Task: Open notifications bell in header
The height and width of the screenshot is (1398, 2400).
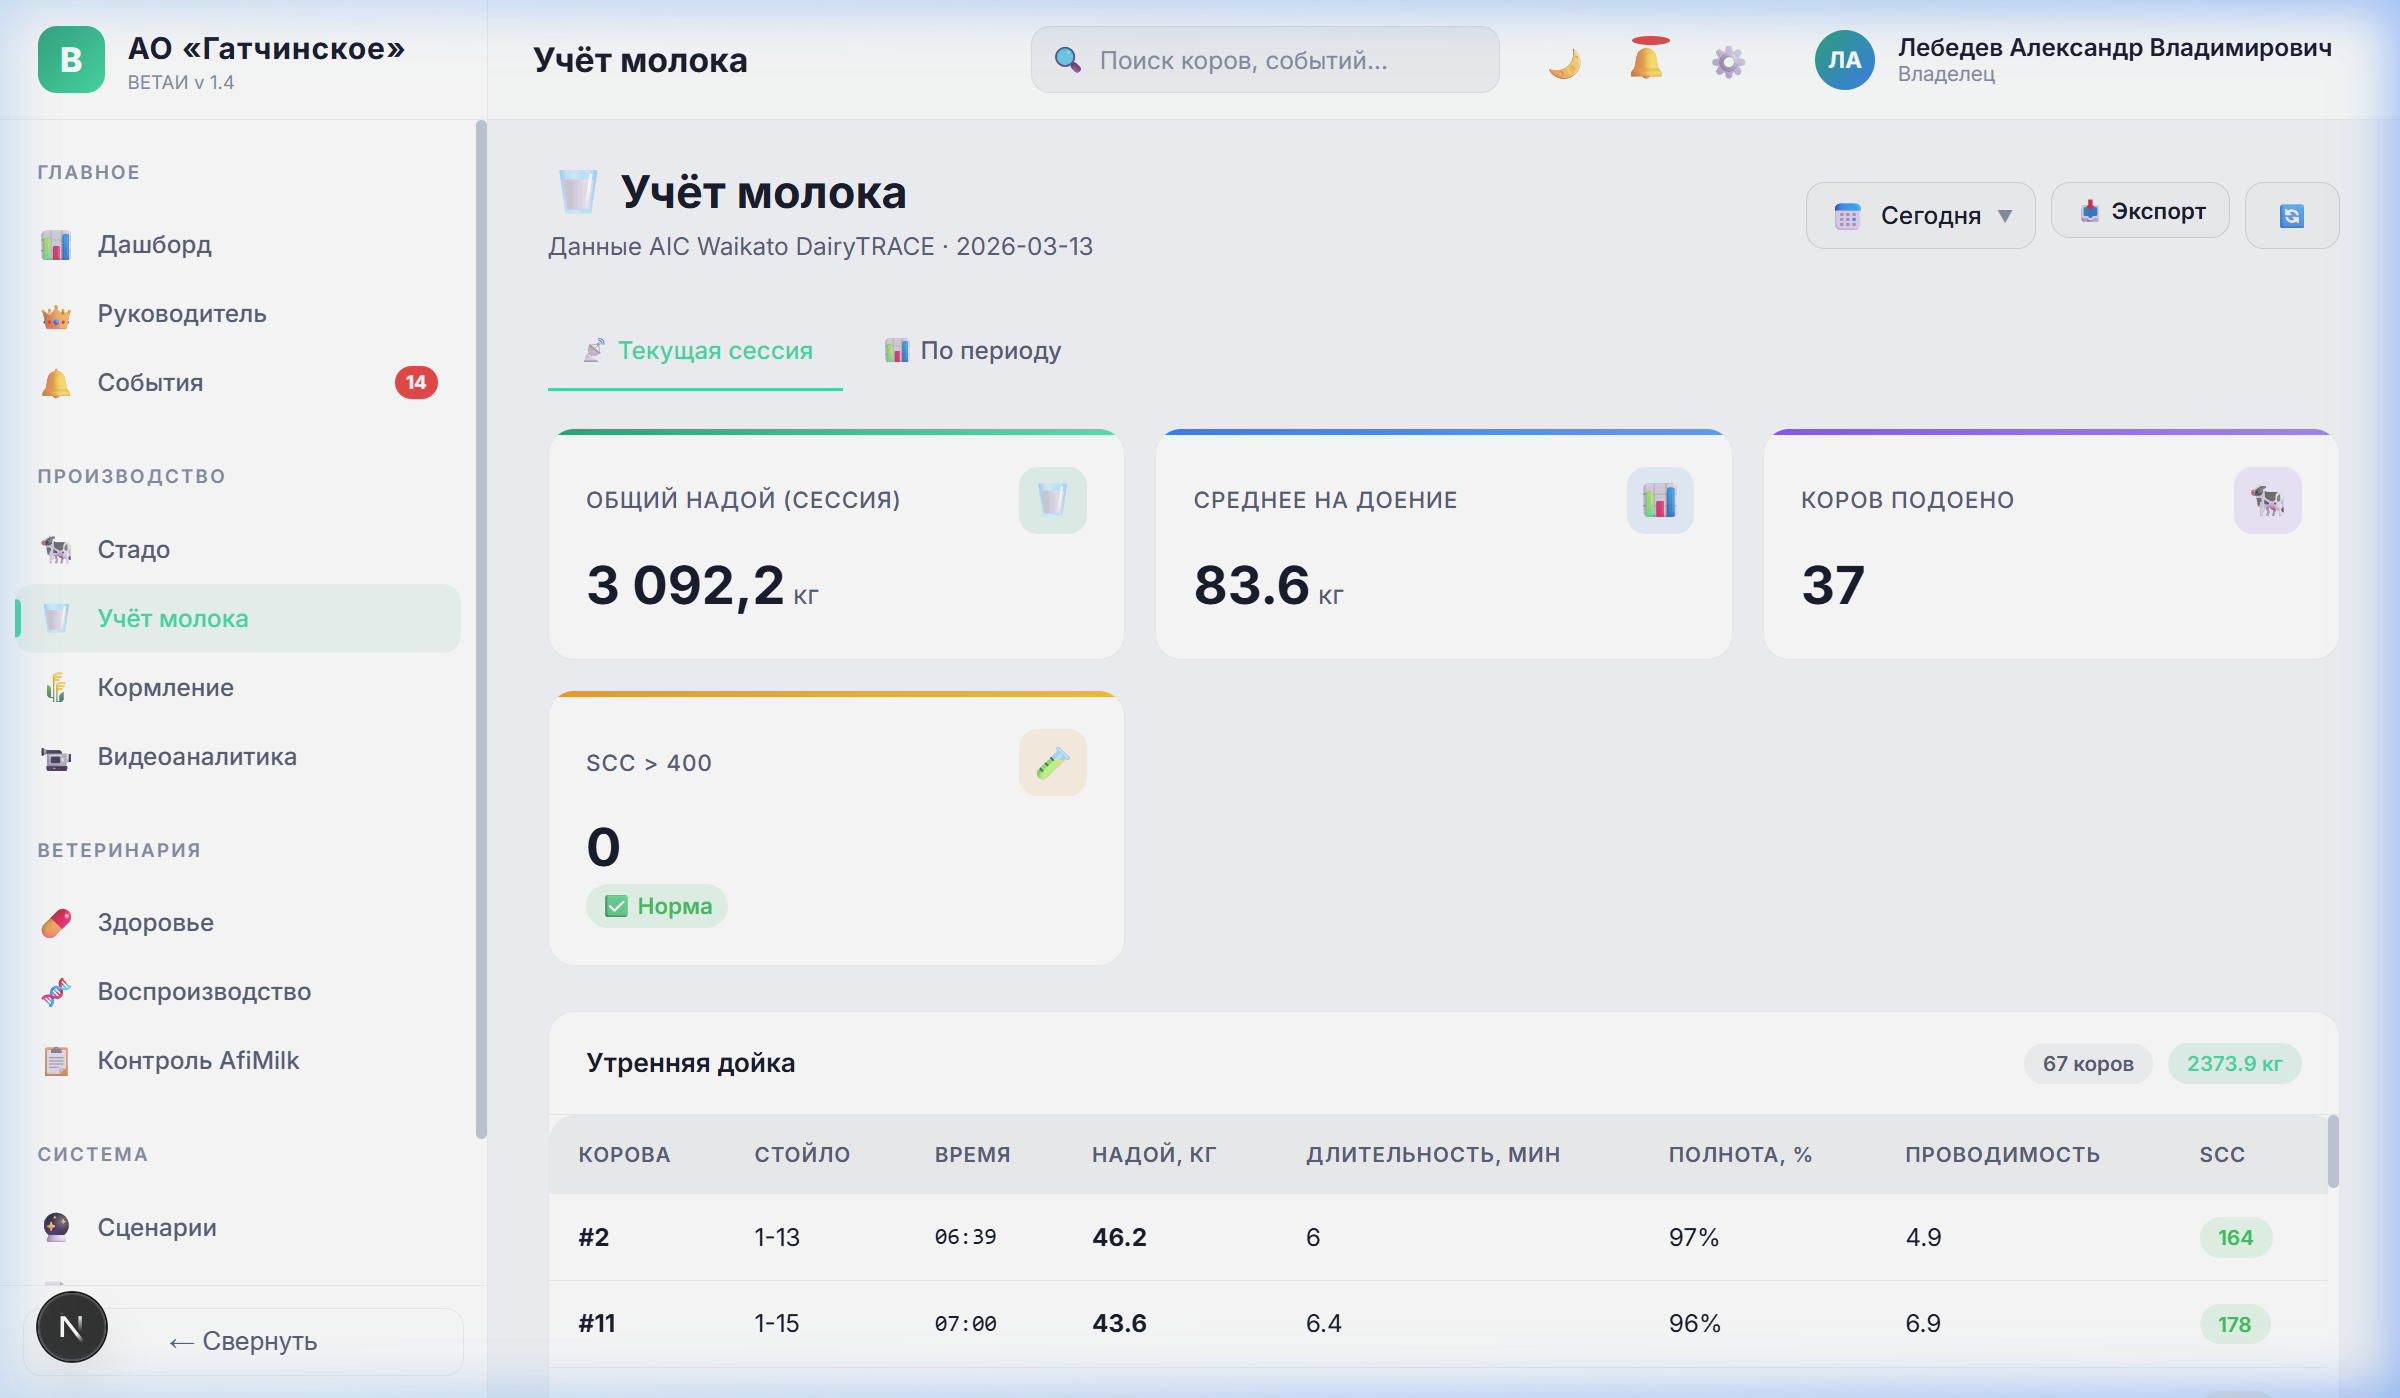Action: click(x=1646, y=62)
